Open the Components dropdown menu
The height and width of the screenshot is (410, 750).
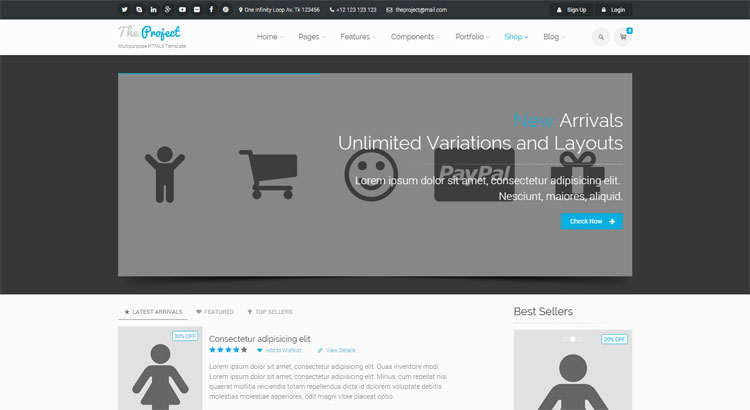click(x=415, y=37)
